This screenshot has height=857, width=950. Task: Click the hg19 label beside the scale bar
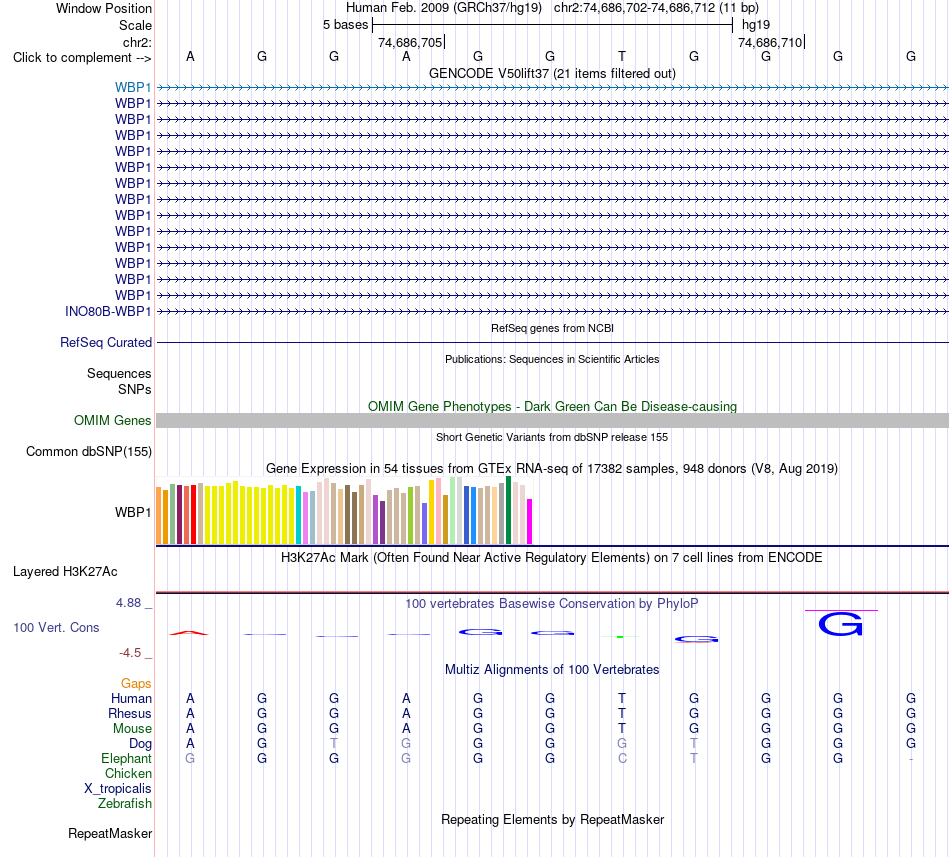(756, 25)
